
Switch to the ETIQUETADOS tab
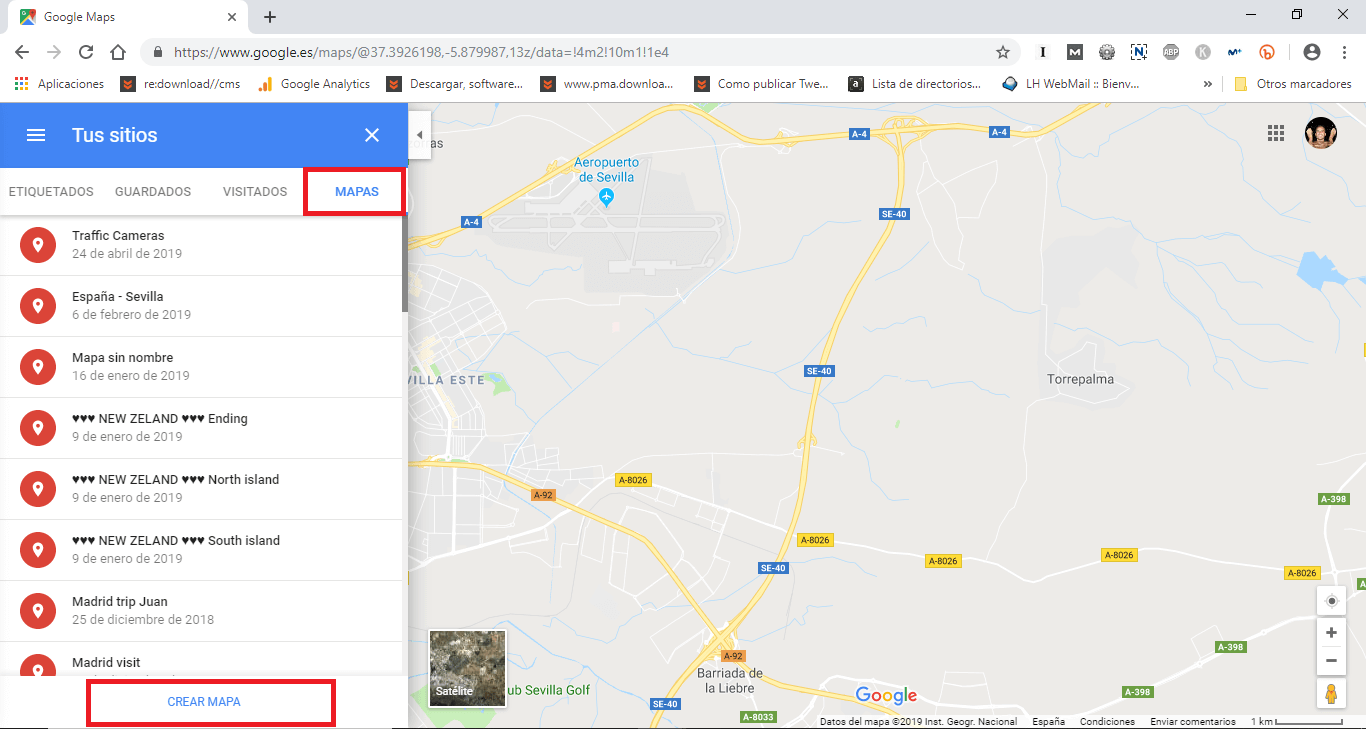tap(51, 192)
